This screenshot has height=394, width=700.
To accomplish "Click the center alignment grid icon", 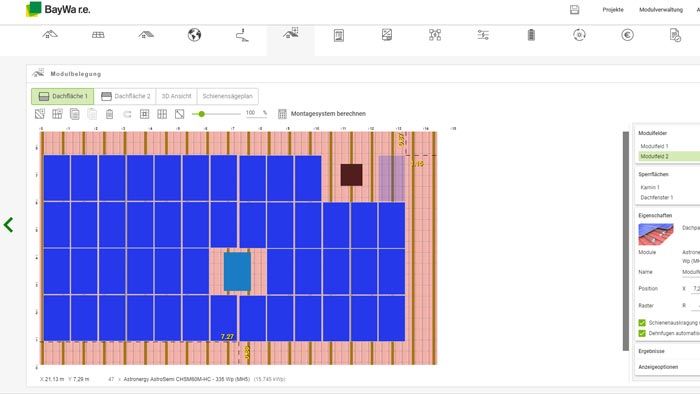I will [x=145, y=114].
